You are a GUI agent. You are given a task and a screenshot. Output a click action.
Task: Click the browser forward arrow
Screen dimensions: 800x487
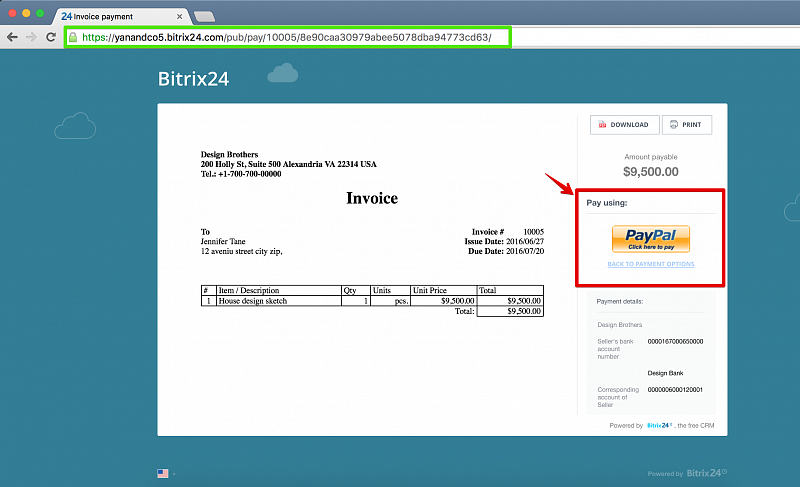point(31,37)
